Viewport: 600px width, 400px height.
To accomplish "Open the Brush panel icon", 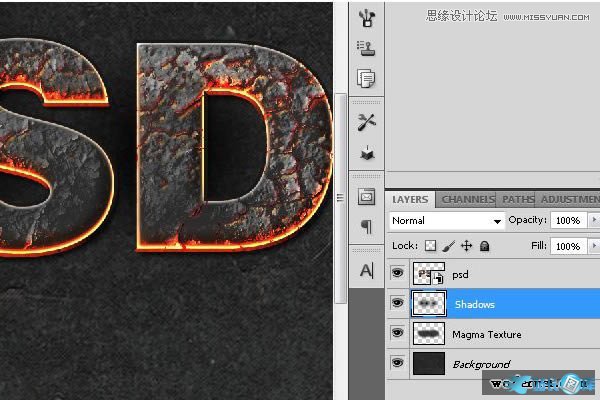I will coord(366,14).
